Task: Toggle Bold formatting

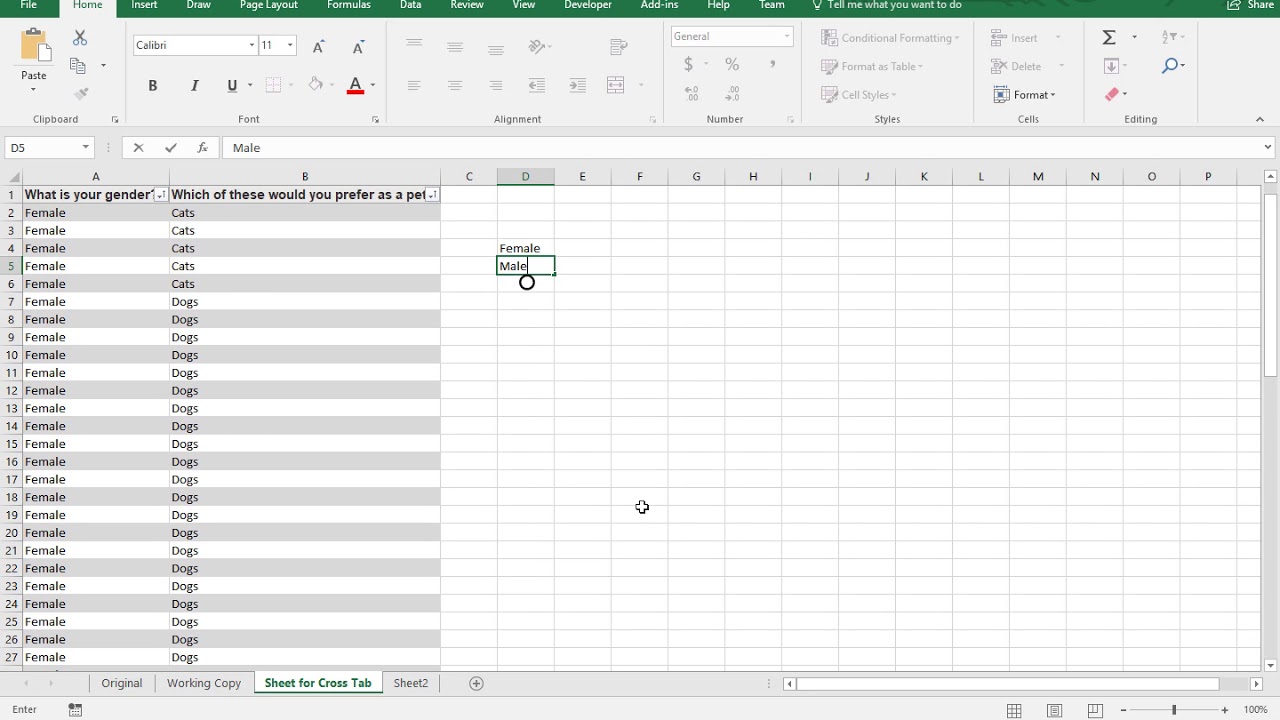Action: coord(153,86)
